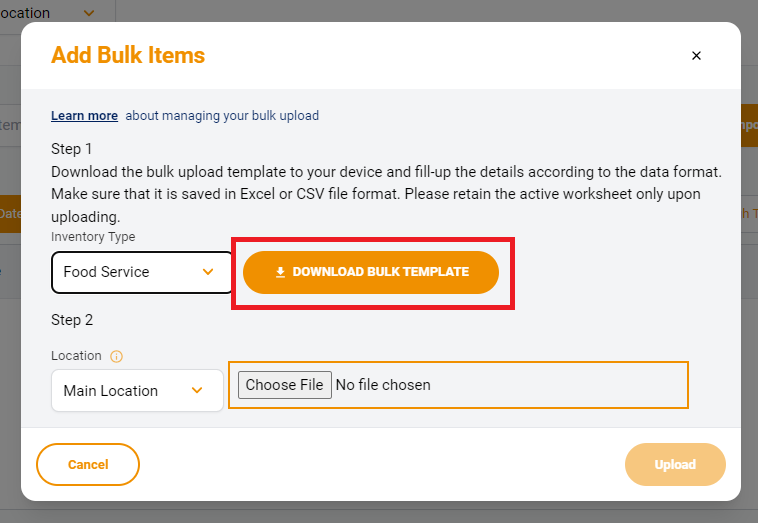Select the Food Service inventory type box

tap(142, 272)
